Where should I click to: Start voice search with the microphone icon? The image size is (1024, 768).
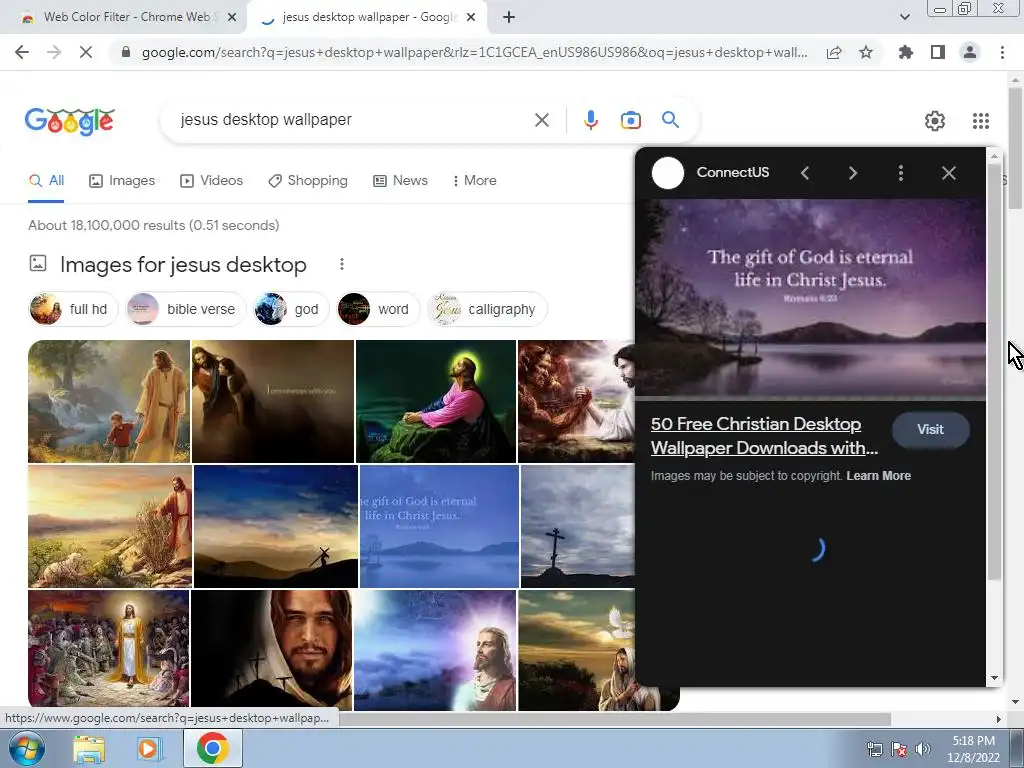(x=591, y=120)
